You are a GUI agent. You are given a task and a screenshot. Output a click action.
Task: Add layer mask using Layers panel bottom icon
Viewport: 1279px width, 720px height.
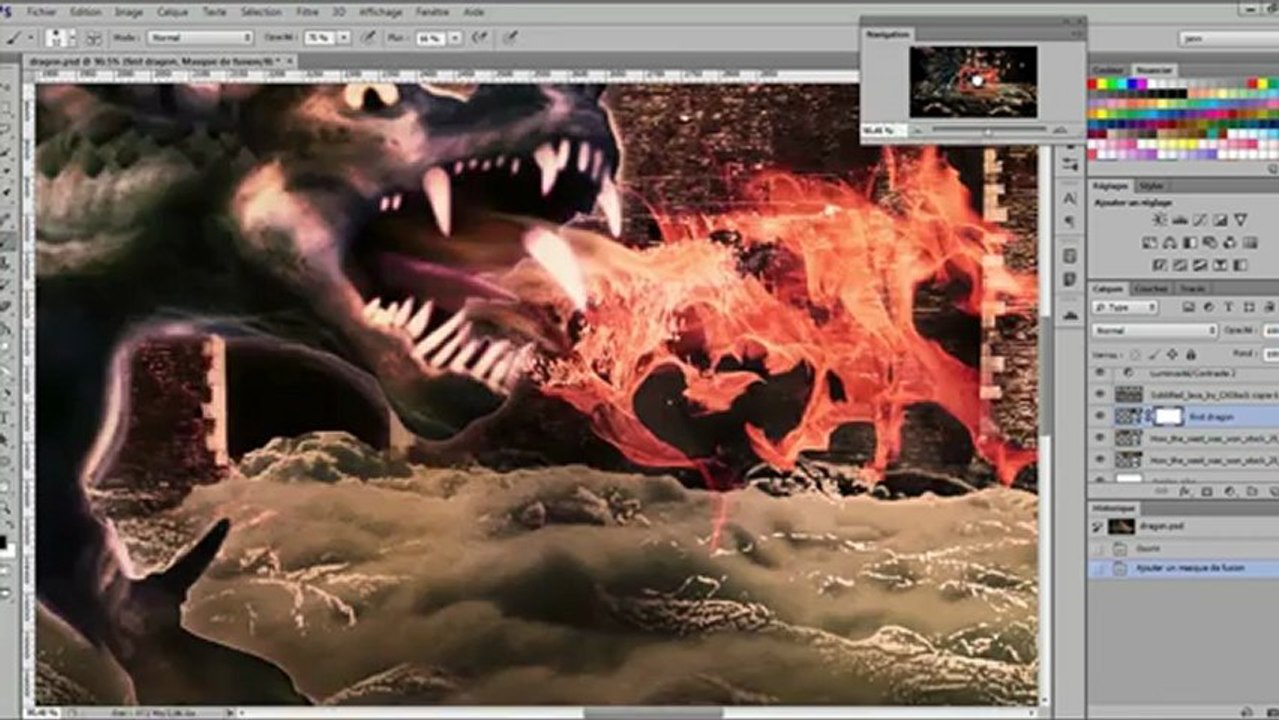(x=1207, y=491)
